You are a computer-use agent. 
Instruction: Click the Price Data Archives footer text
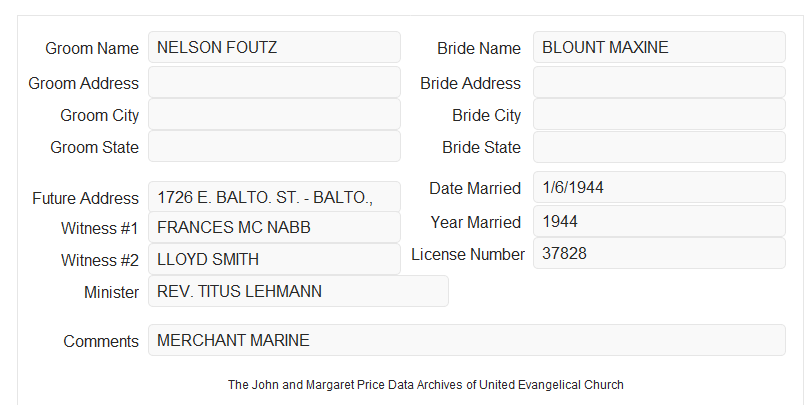click(x=426, y=385)
